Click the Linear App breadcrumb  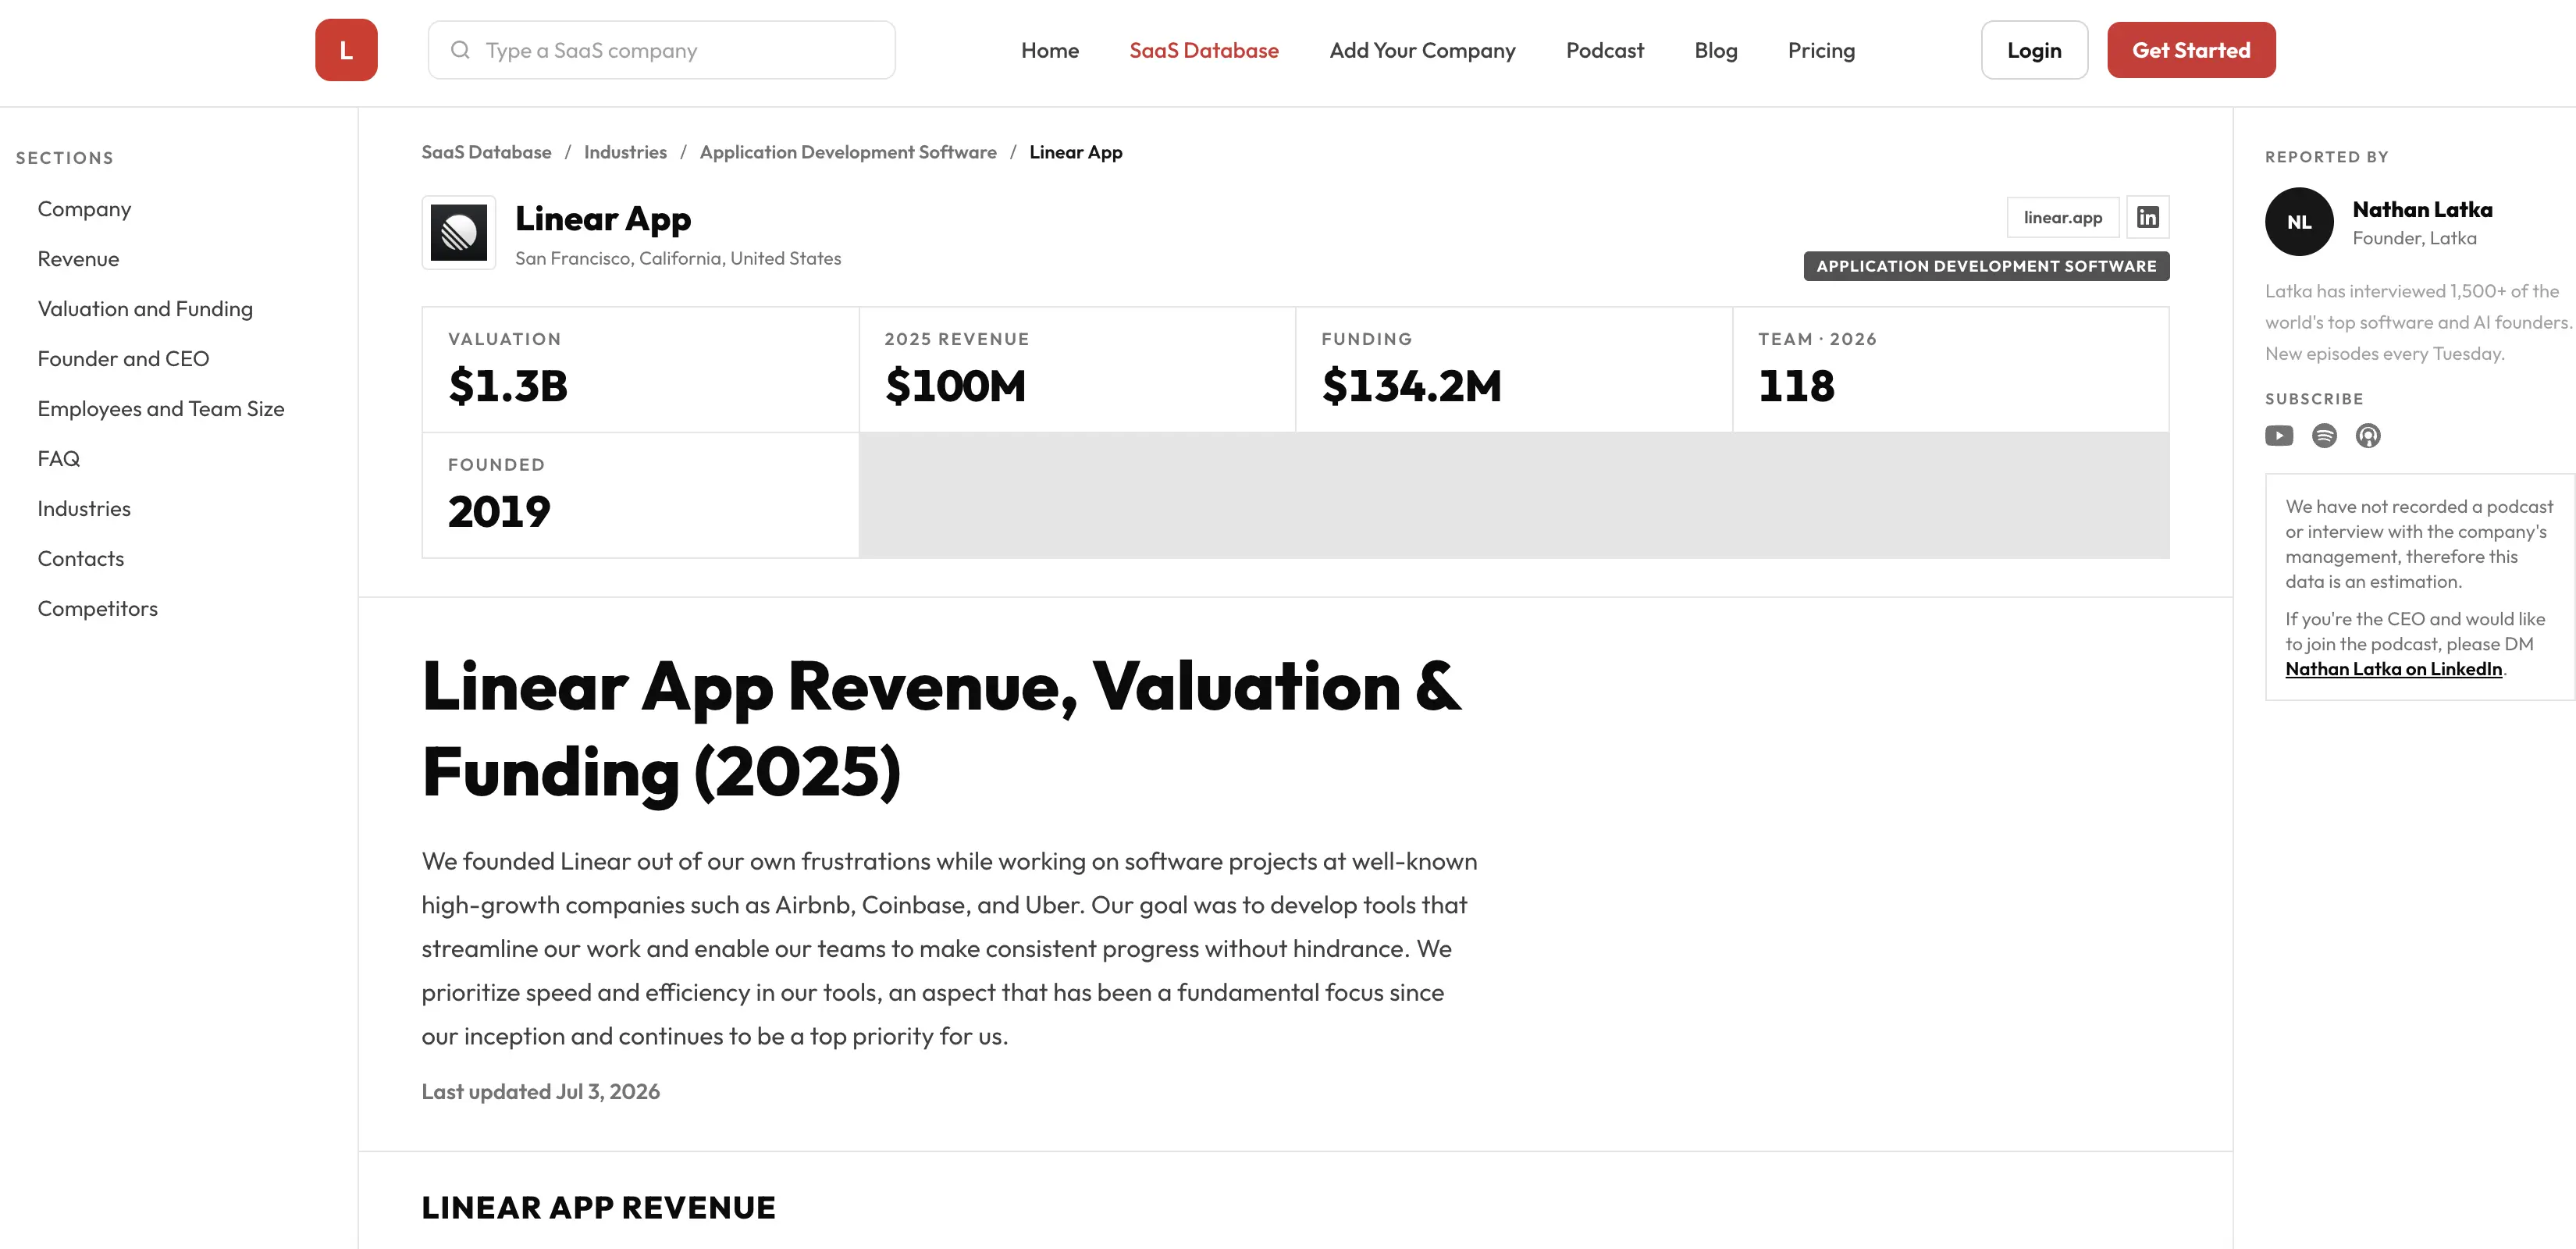coord(1076,152)
